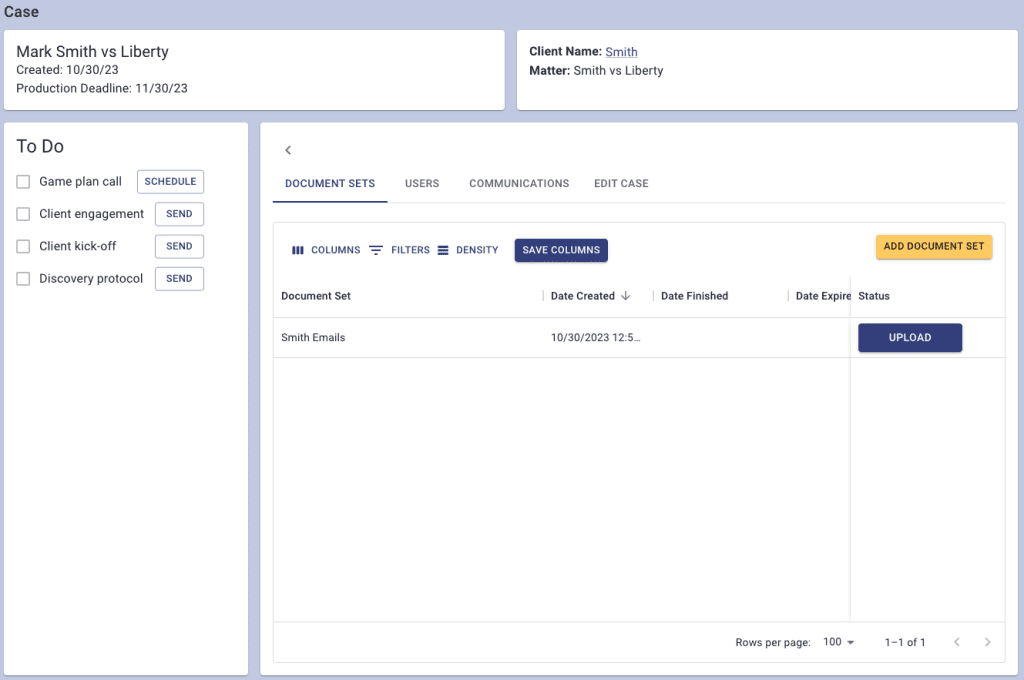Switch to the Users tab
Viewport: 1024px width, 680px height.
tap(422, 184)
